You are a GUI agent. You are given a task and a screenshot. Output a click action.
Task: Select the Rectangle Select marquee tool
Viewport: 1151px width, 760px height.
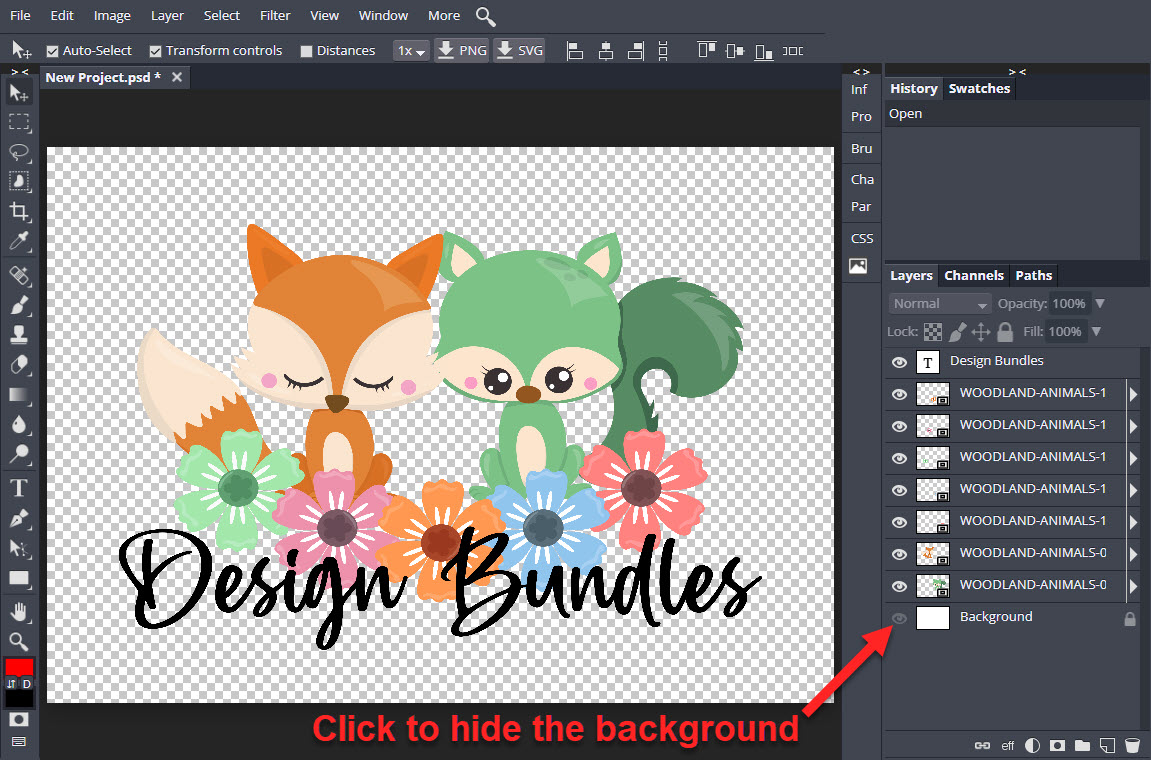(19, 122)
